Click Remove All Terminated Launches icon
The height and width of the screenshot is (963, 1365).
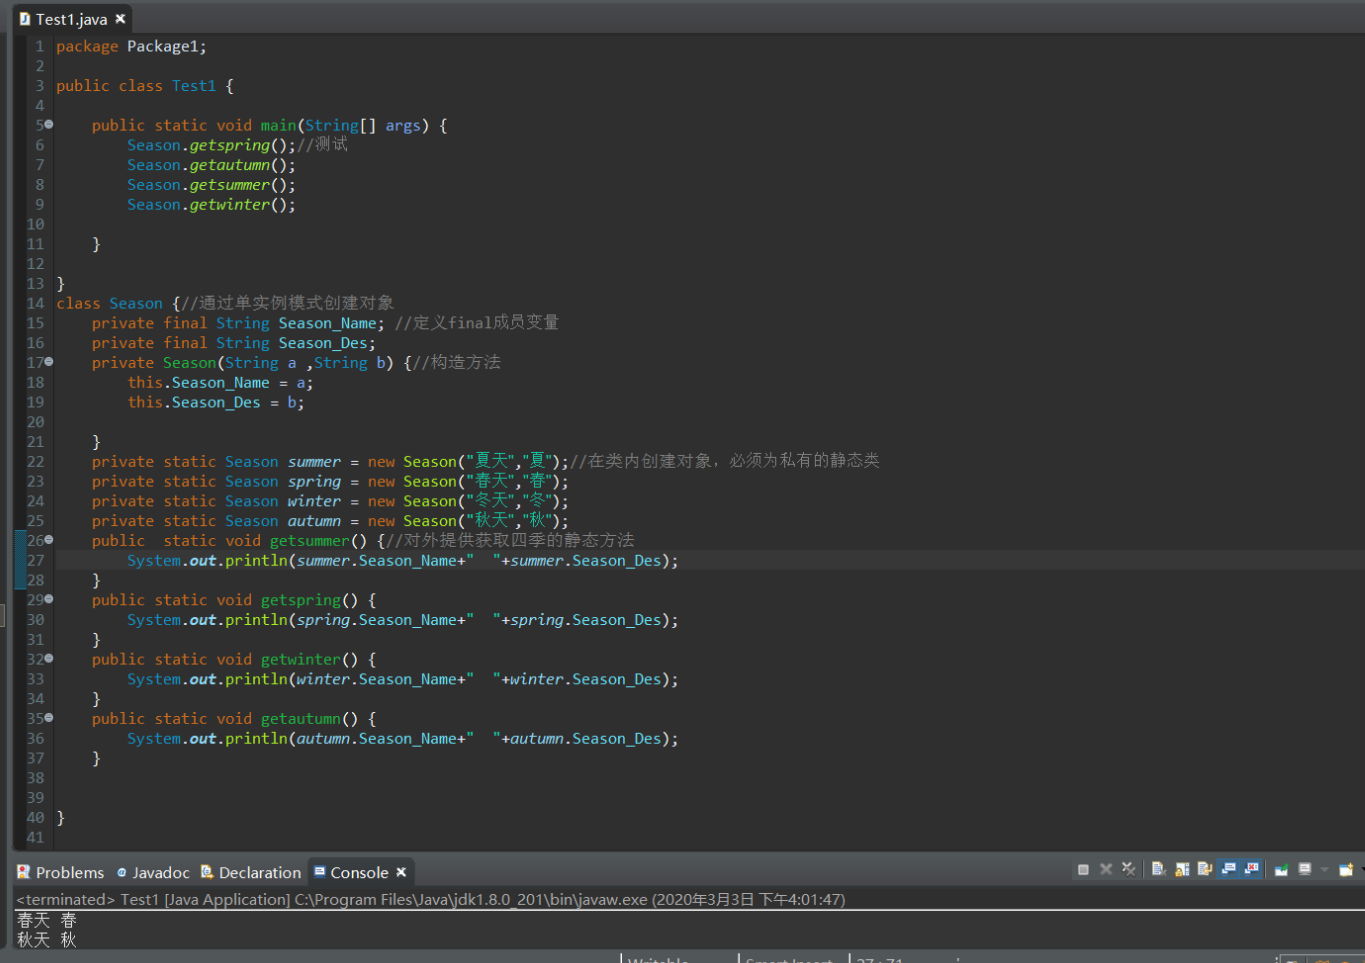click(x=1129, y=870)
